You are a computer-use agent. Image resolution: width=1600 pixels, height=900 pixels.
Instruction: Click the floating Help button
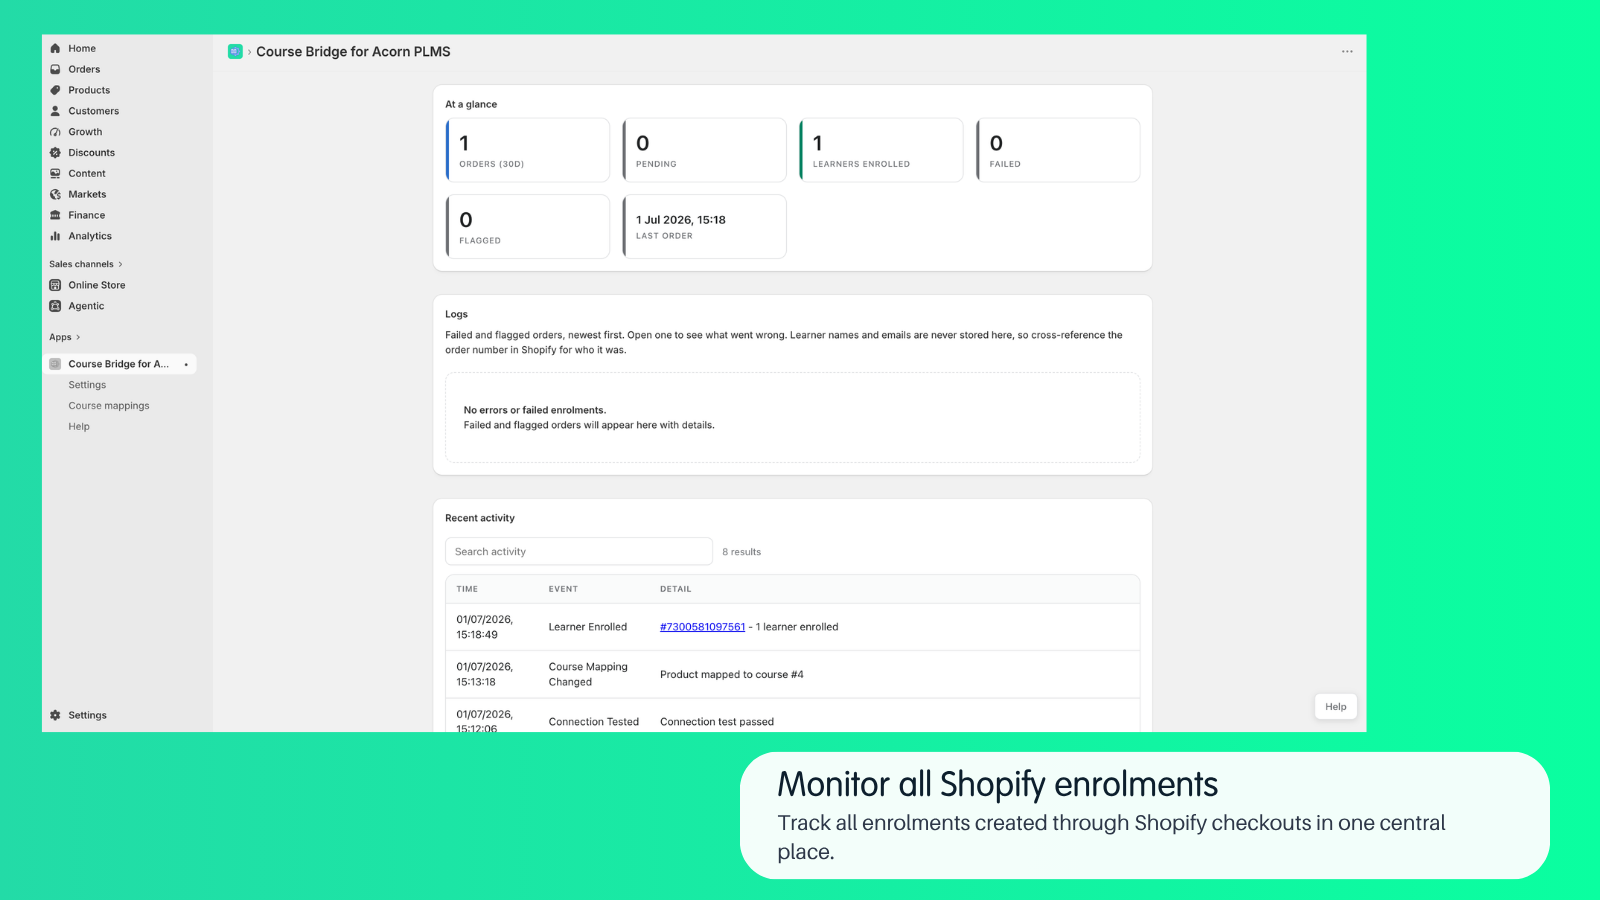tap(1336, 707)
